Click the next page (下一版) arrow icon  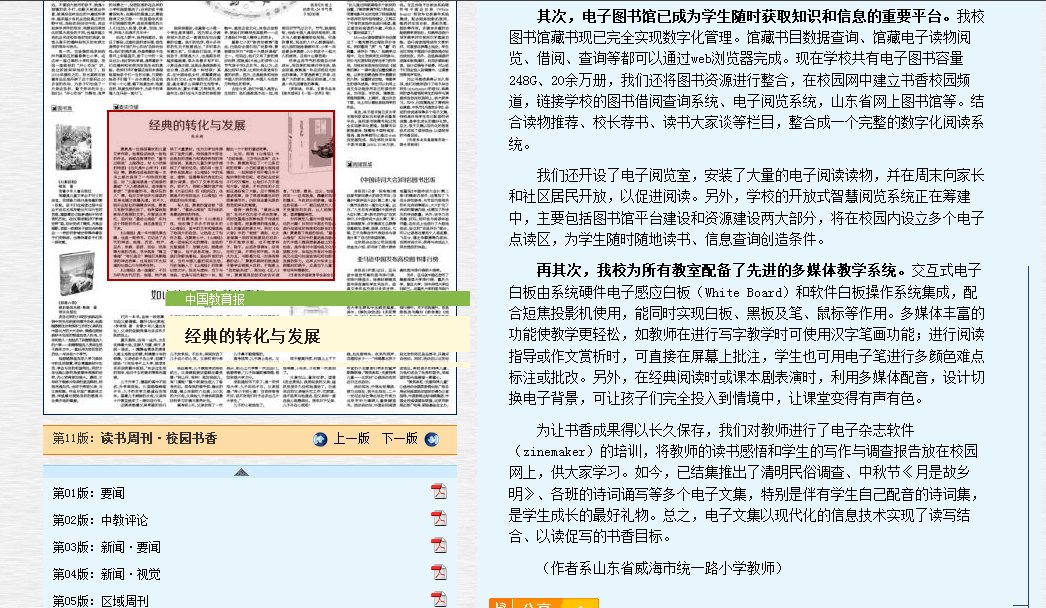[x=431, y=439]
